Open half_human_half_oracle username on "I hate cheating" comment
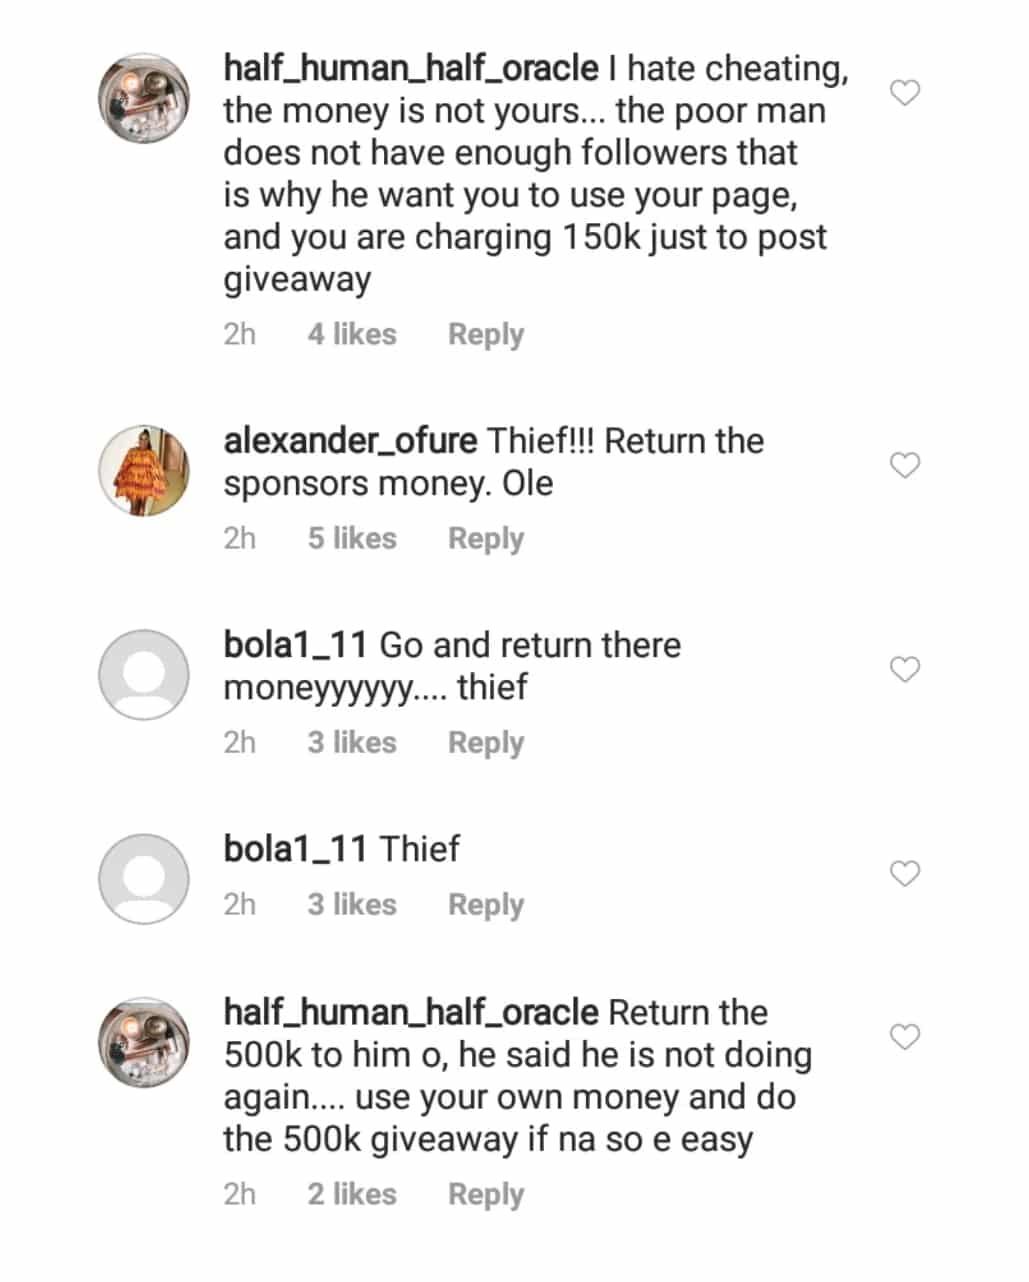The image size is (1029, 1282). tap(410, 69)
